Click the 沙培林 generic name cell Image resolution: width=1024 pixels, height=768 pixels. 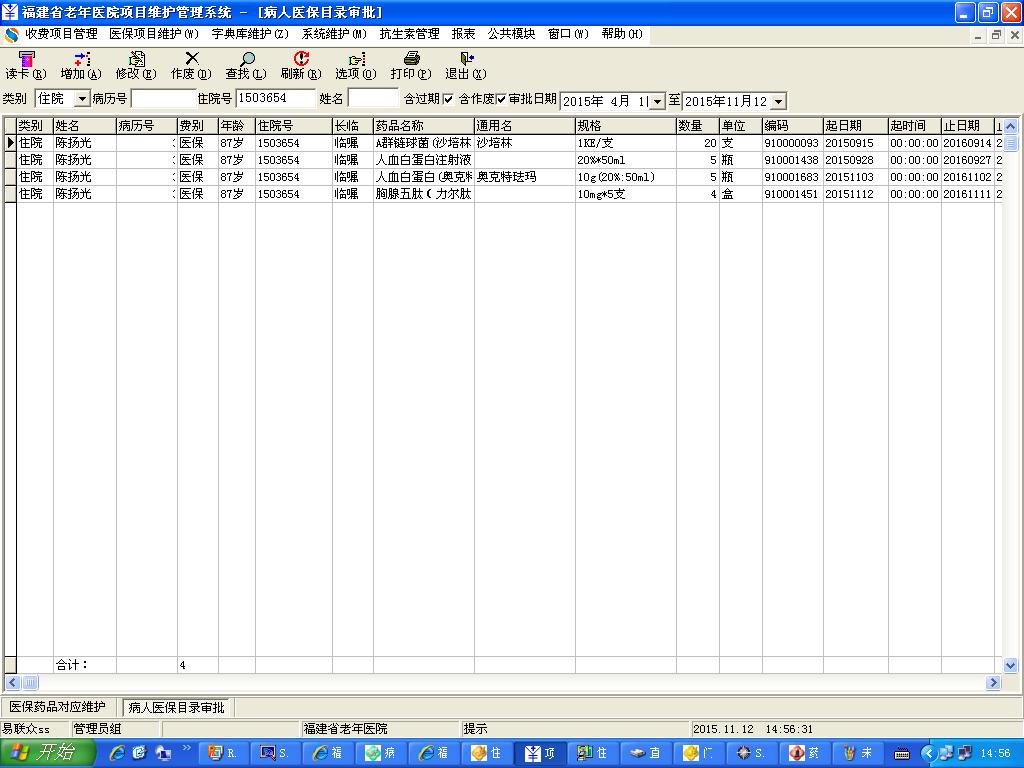524,143
